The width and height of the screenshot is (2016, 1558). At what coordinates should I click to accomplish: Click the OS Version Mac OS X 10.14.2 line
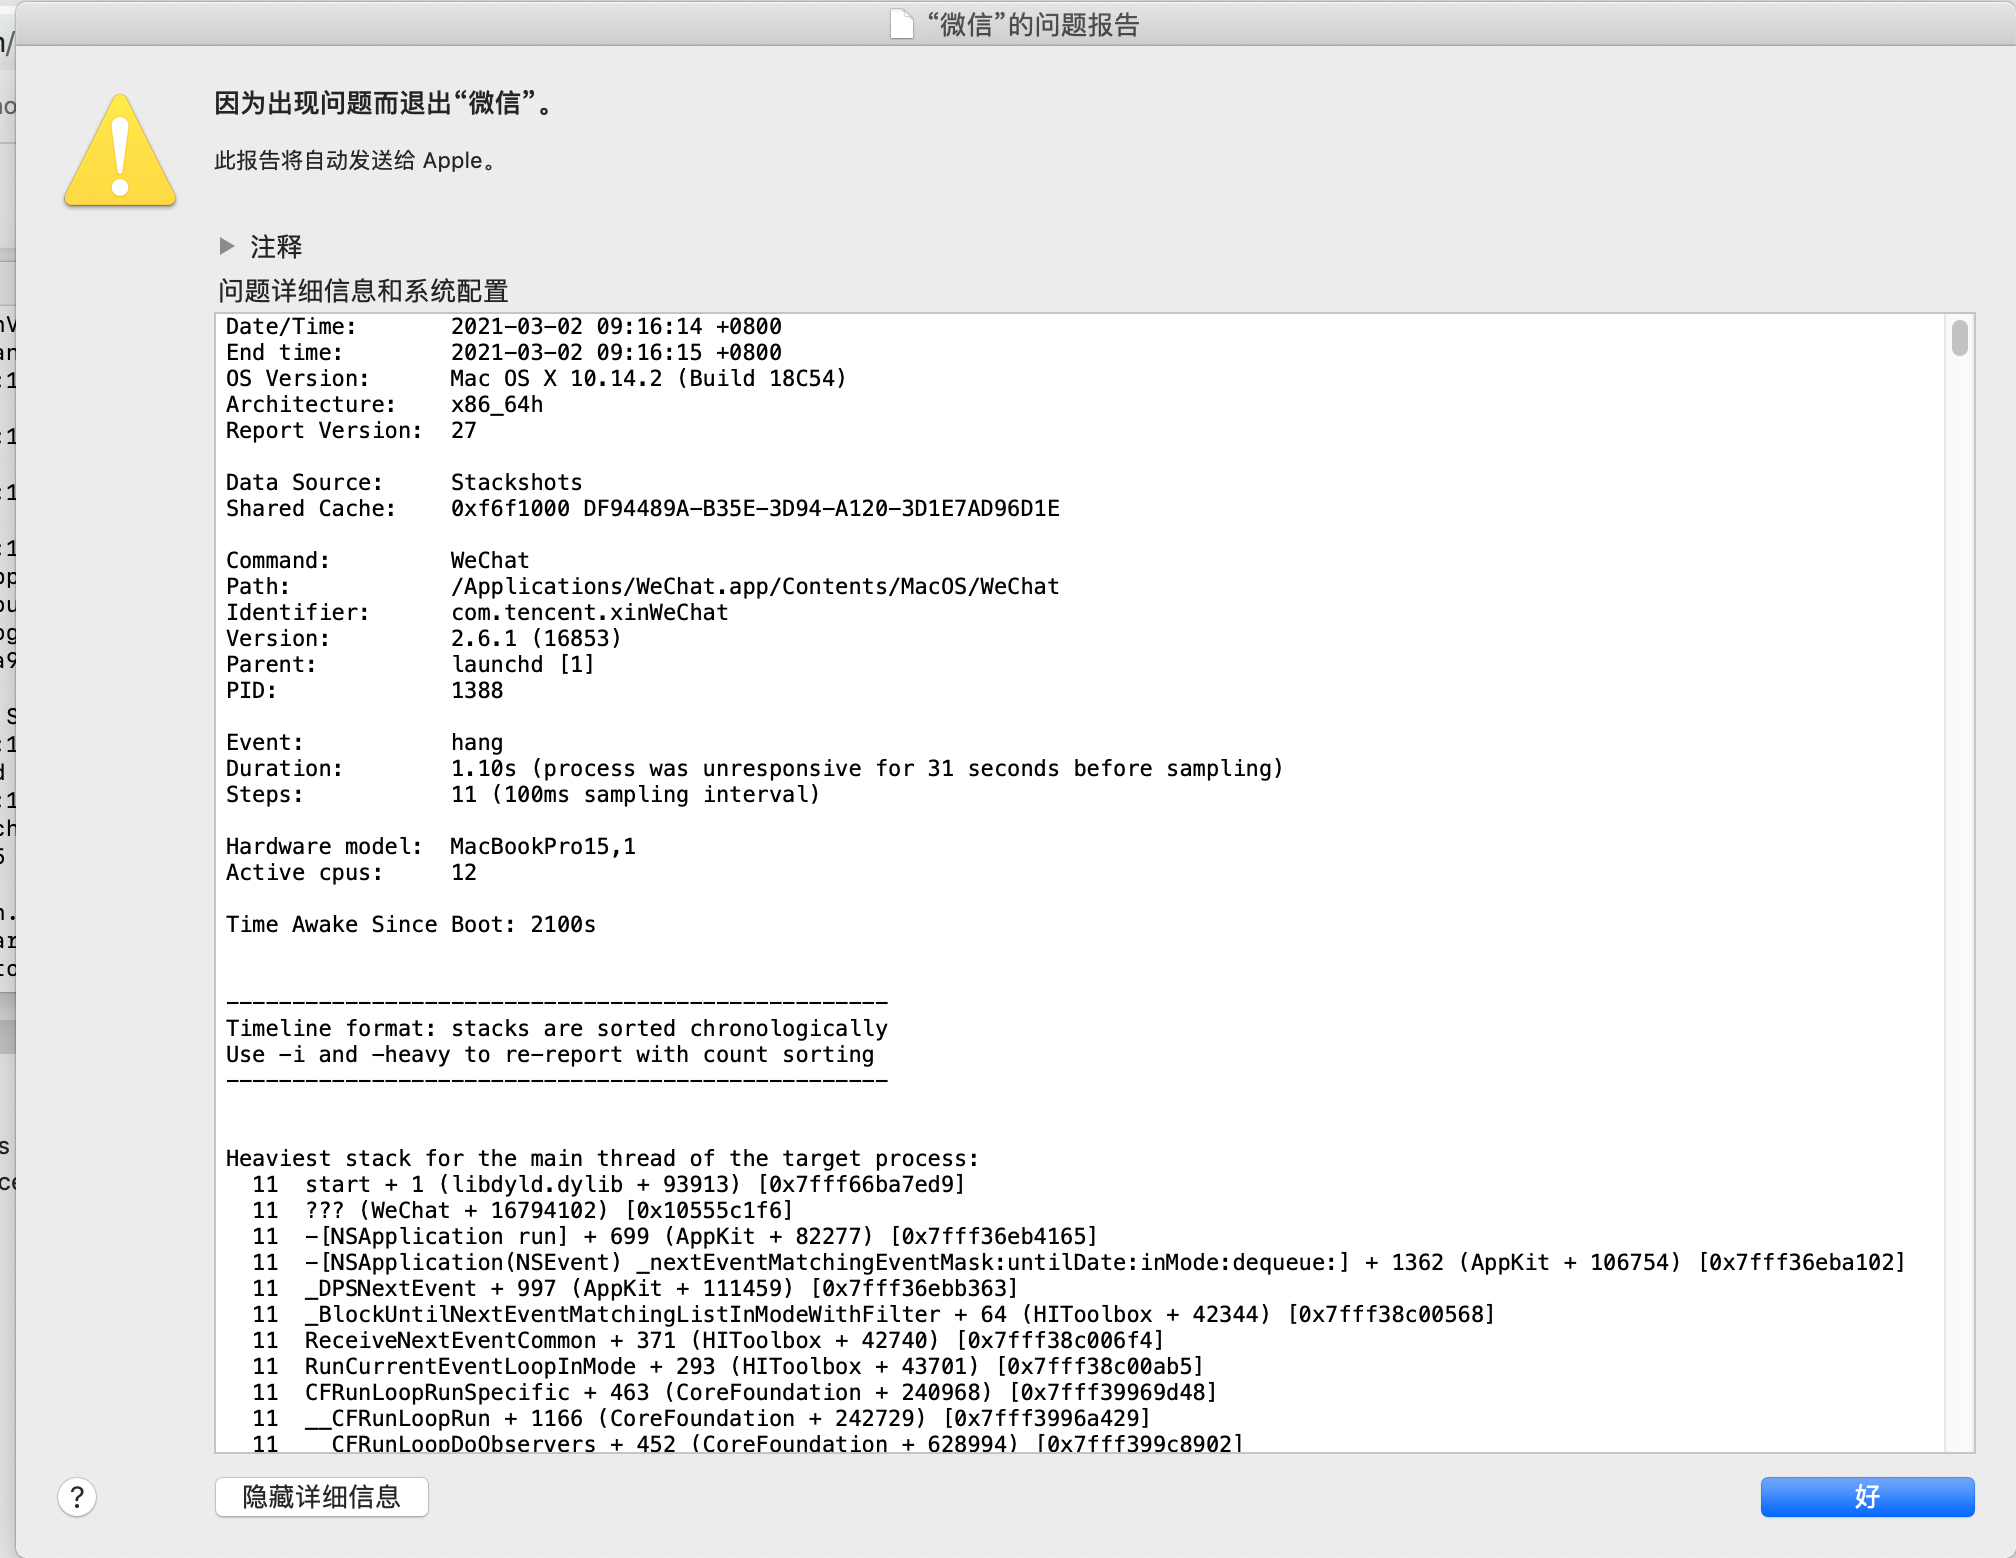click(536, 379)
